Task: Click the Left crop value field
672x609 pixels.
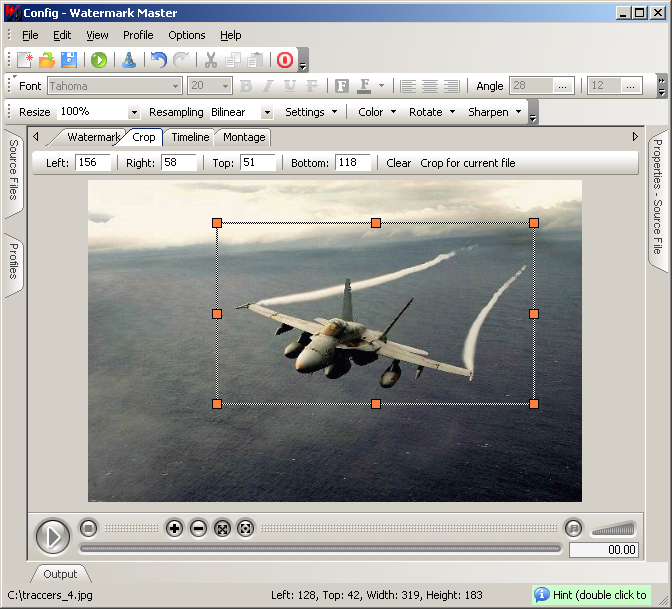Action: [x=93, y=163]
